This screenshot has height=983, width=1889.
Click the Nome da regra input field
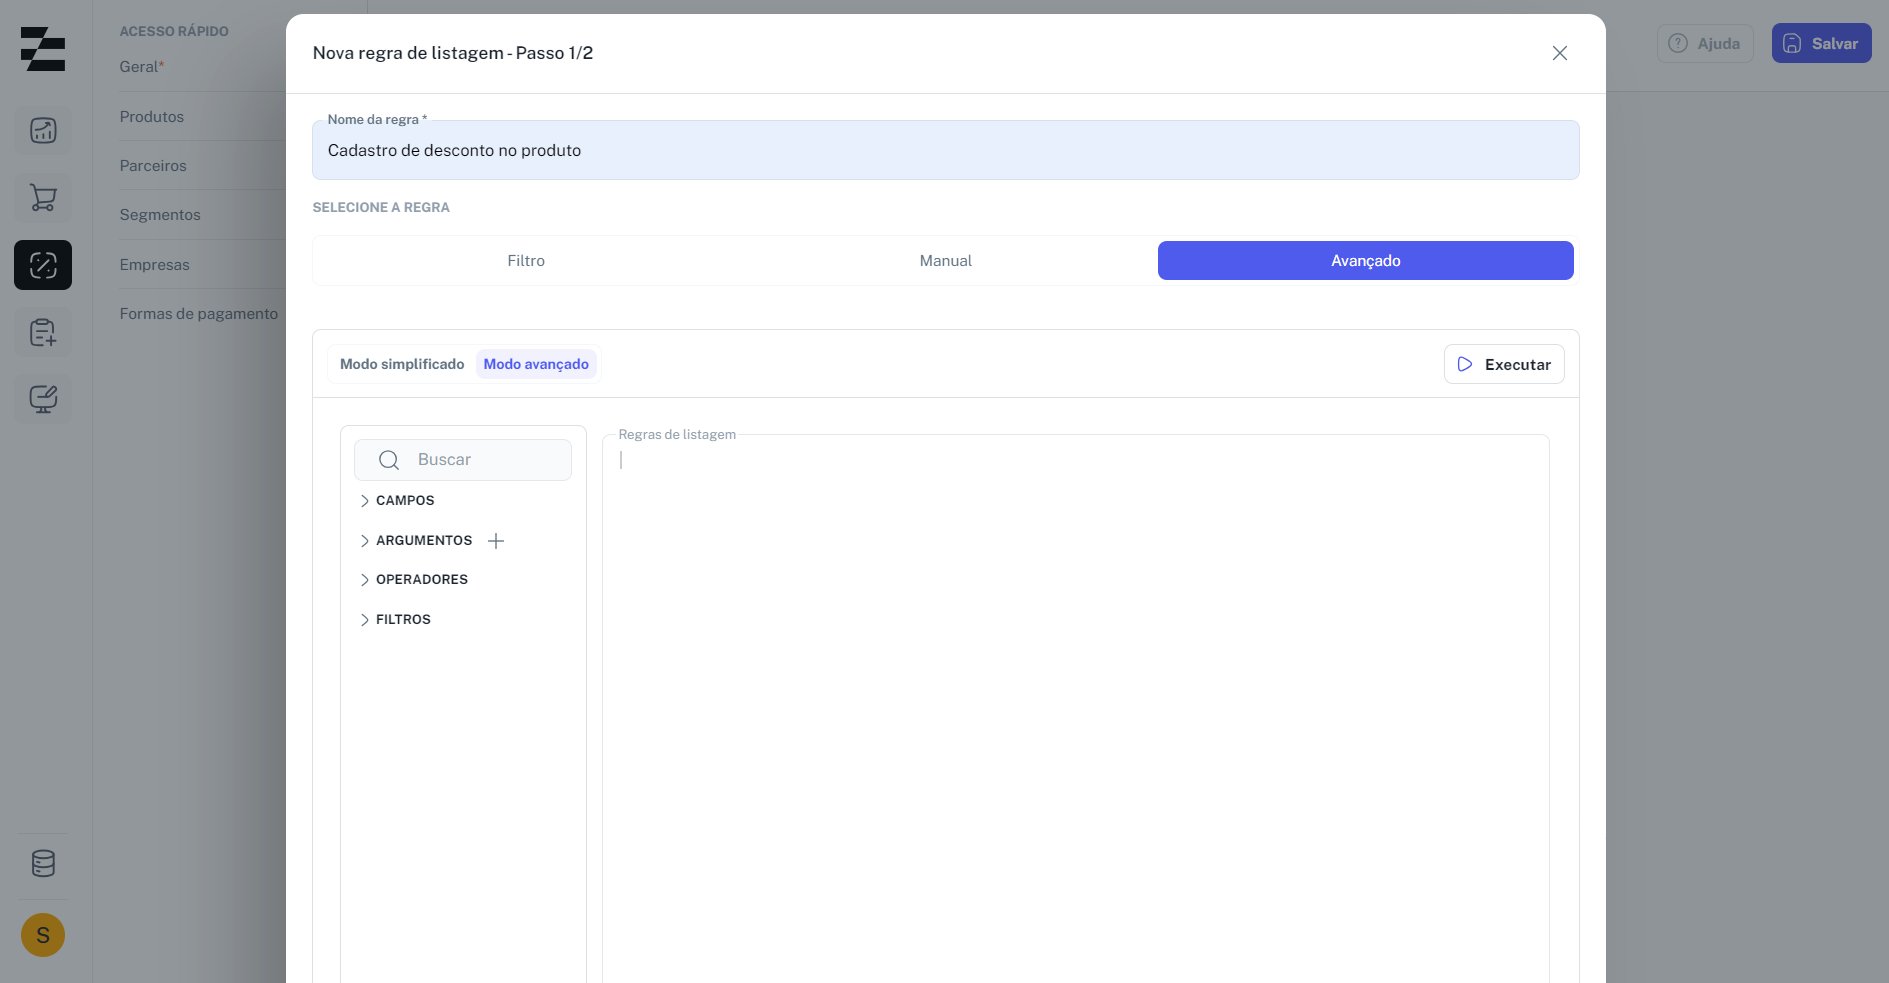(946, 150)
